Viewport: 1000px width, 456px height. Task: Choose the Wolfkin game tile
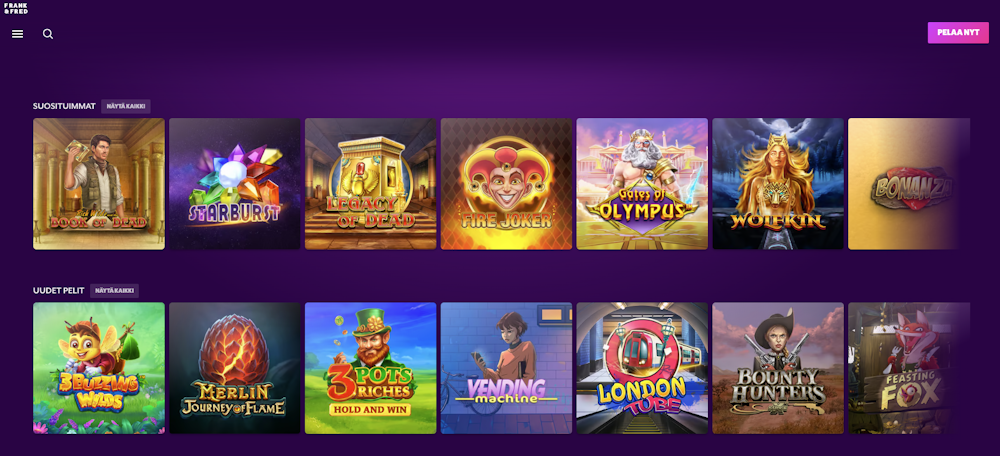(x=778, y=184)
